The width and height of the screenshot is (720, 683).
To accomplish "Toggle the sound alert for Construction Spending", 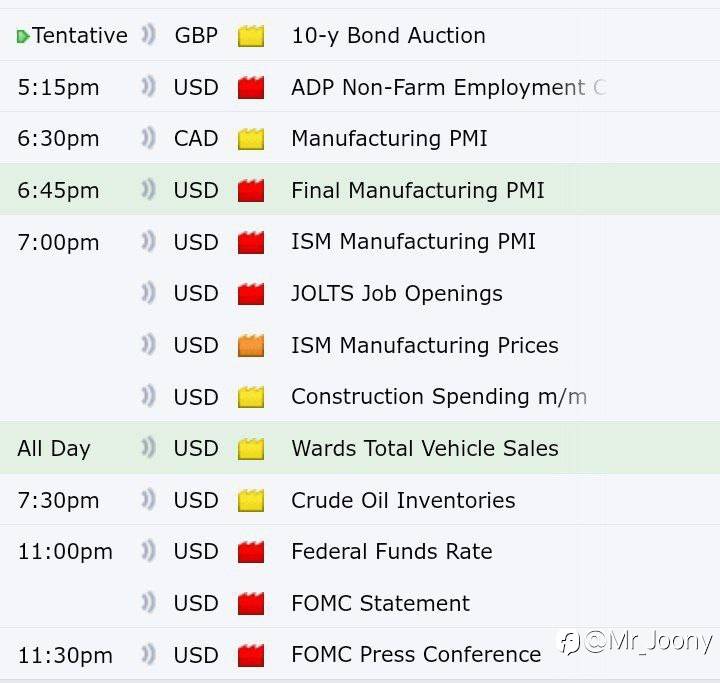I will pyautogui.click(x=149, y=397).
